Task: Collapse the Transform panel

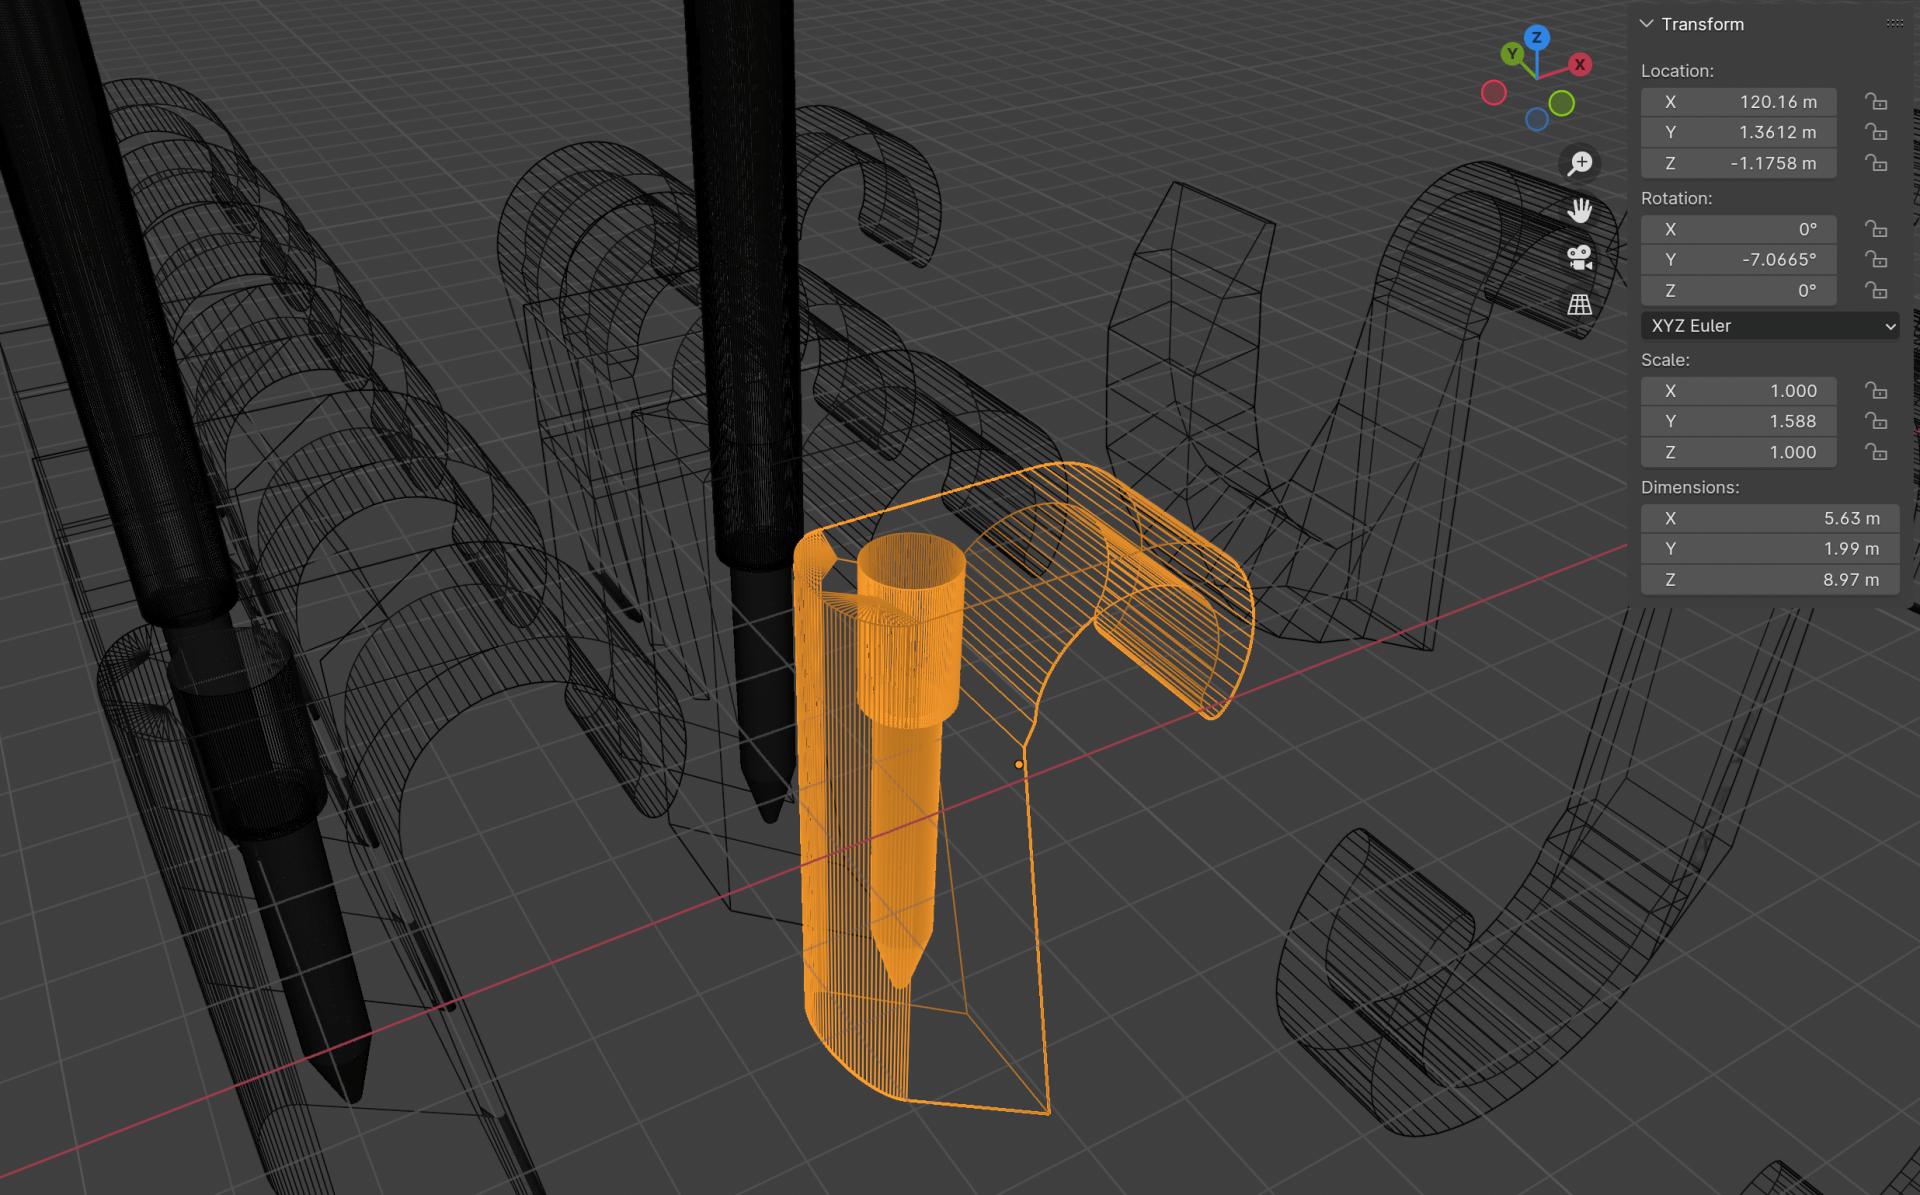Action: coord(1647,24)
